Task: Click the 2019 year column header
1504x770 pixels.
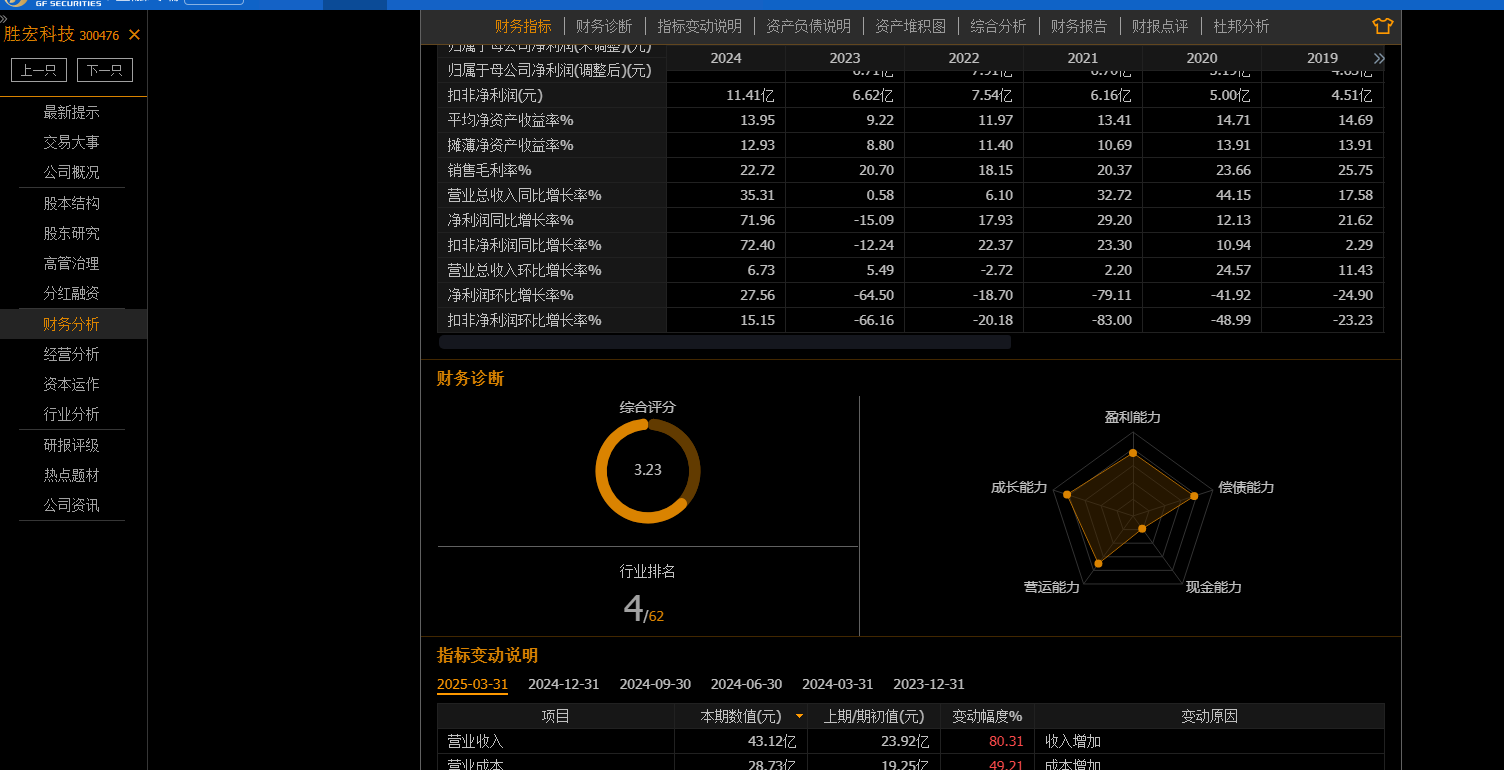Action: pos(1322,58)
